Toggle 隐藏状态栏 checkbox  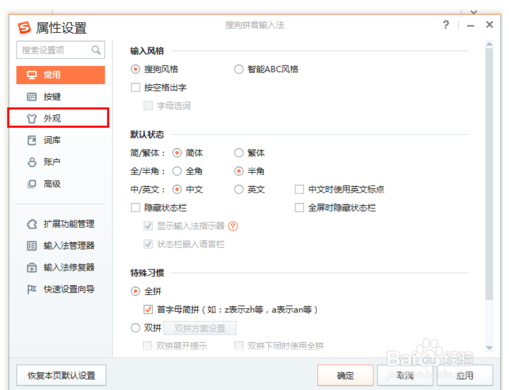point(135,208)
